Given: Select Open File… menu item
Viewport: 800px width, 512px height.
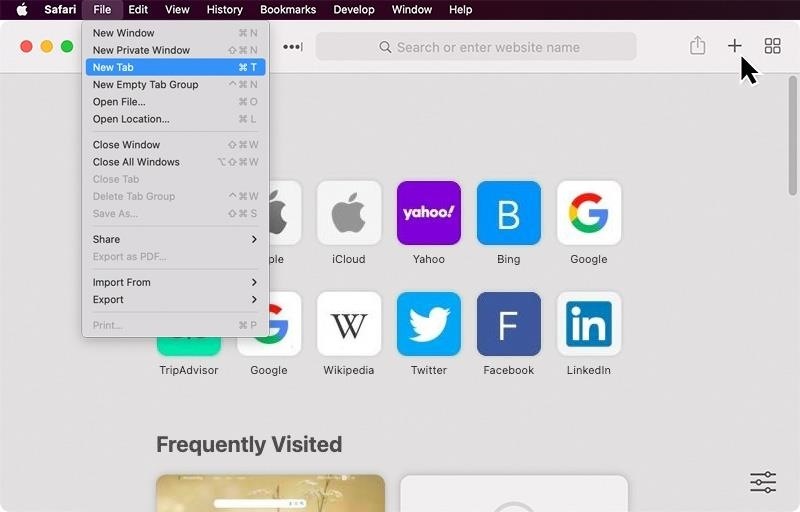Looking at the screenshot, I should coord(174,101).
